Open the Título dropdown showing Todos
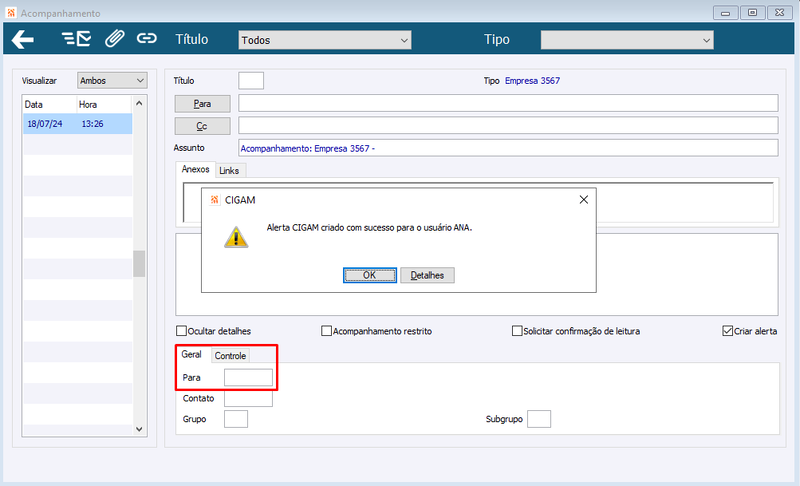This screenshot has width=800, height=486. point(324,40)
